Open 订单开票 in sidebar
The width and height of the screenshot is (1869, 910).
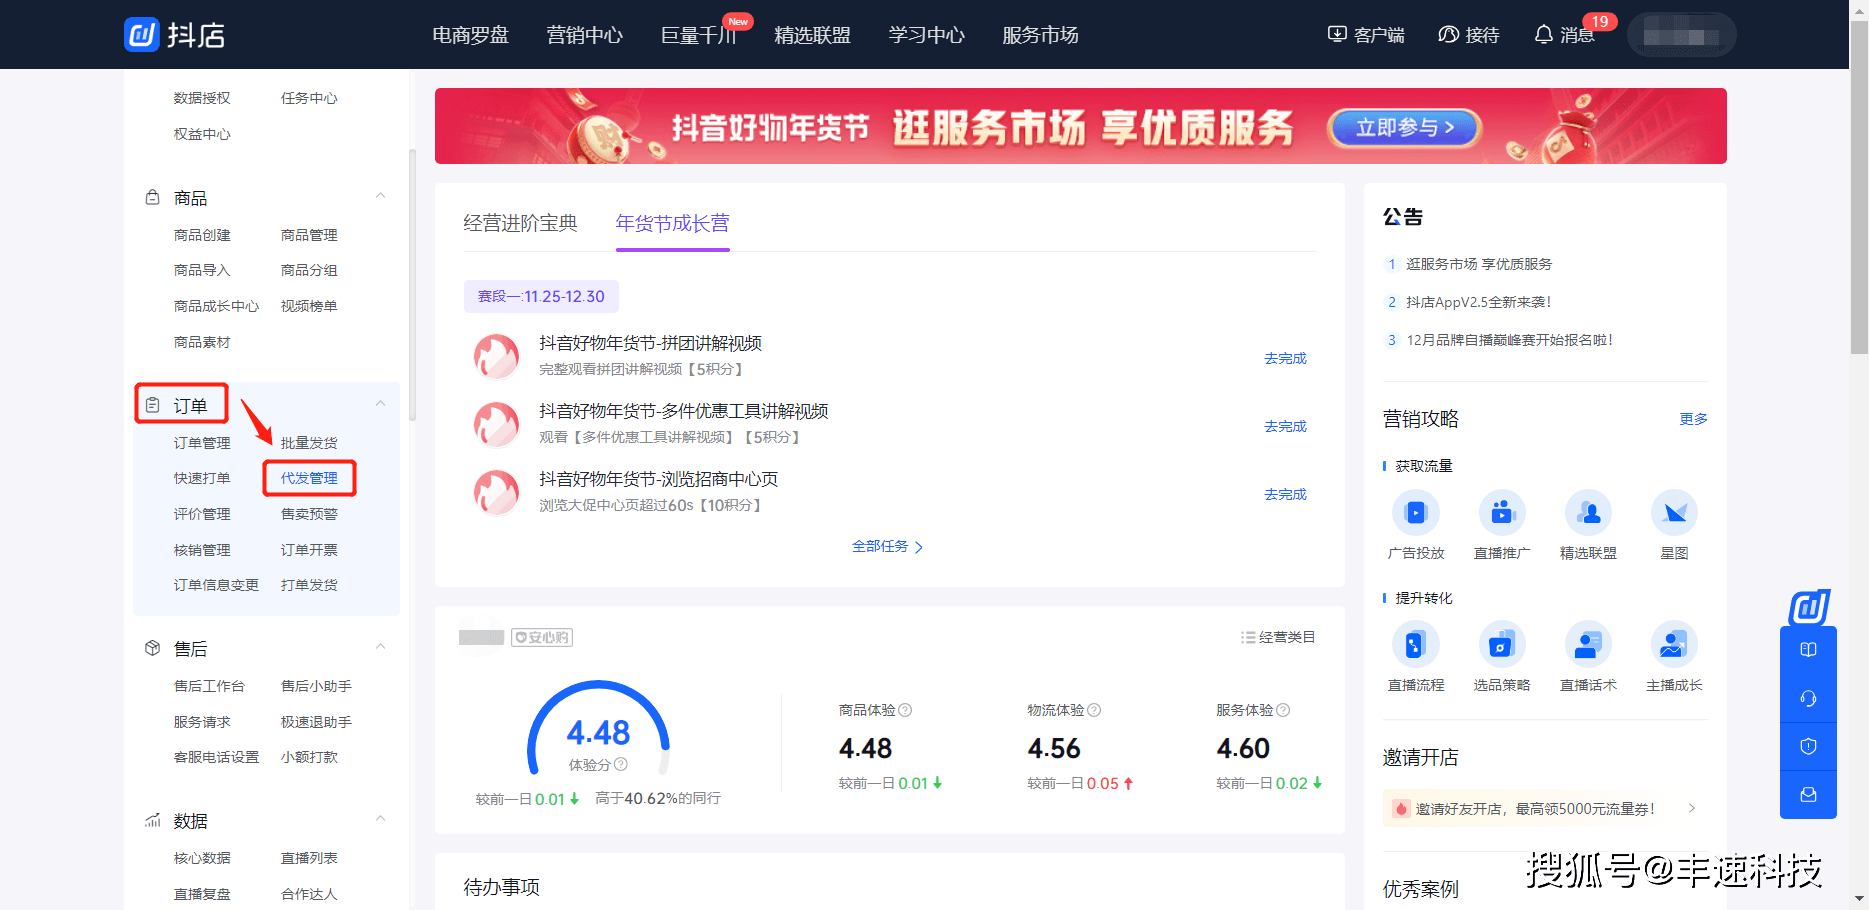coord(309,550)
